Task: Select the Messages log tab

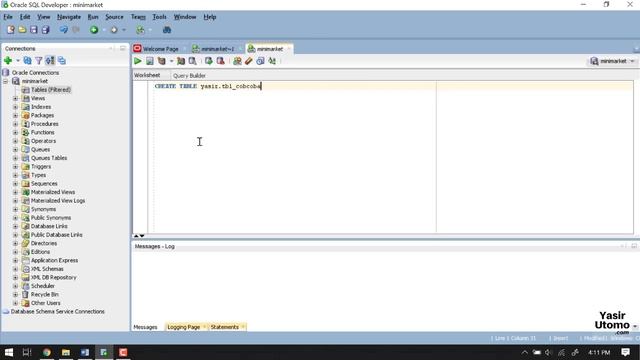Action: tap(145, 327)
